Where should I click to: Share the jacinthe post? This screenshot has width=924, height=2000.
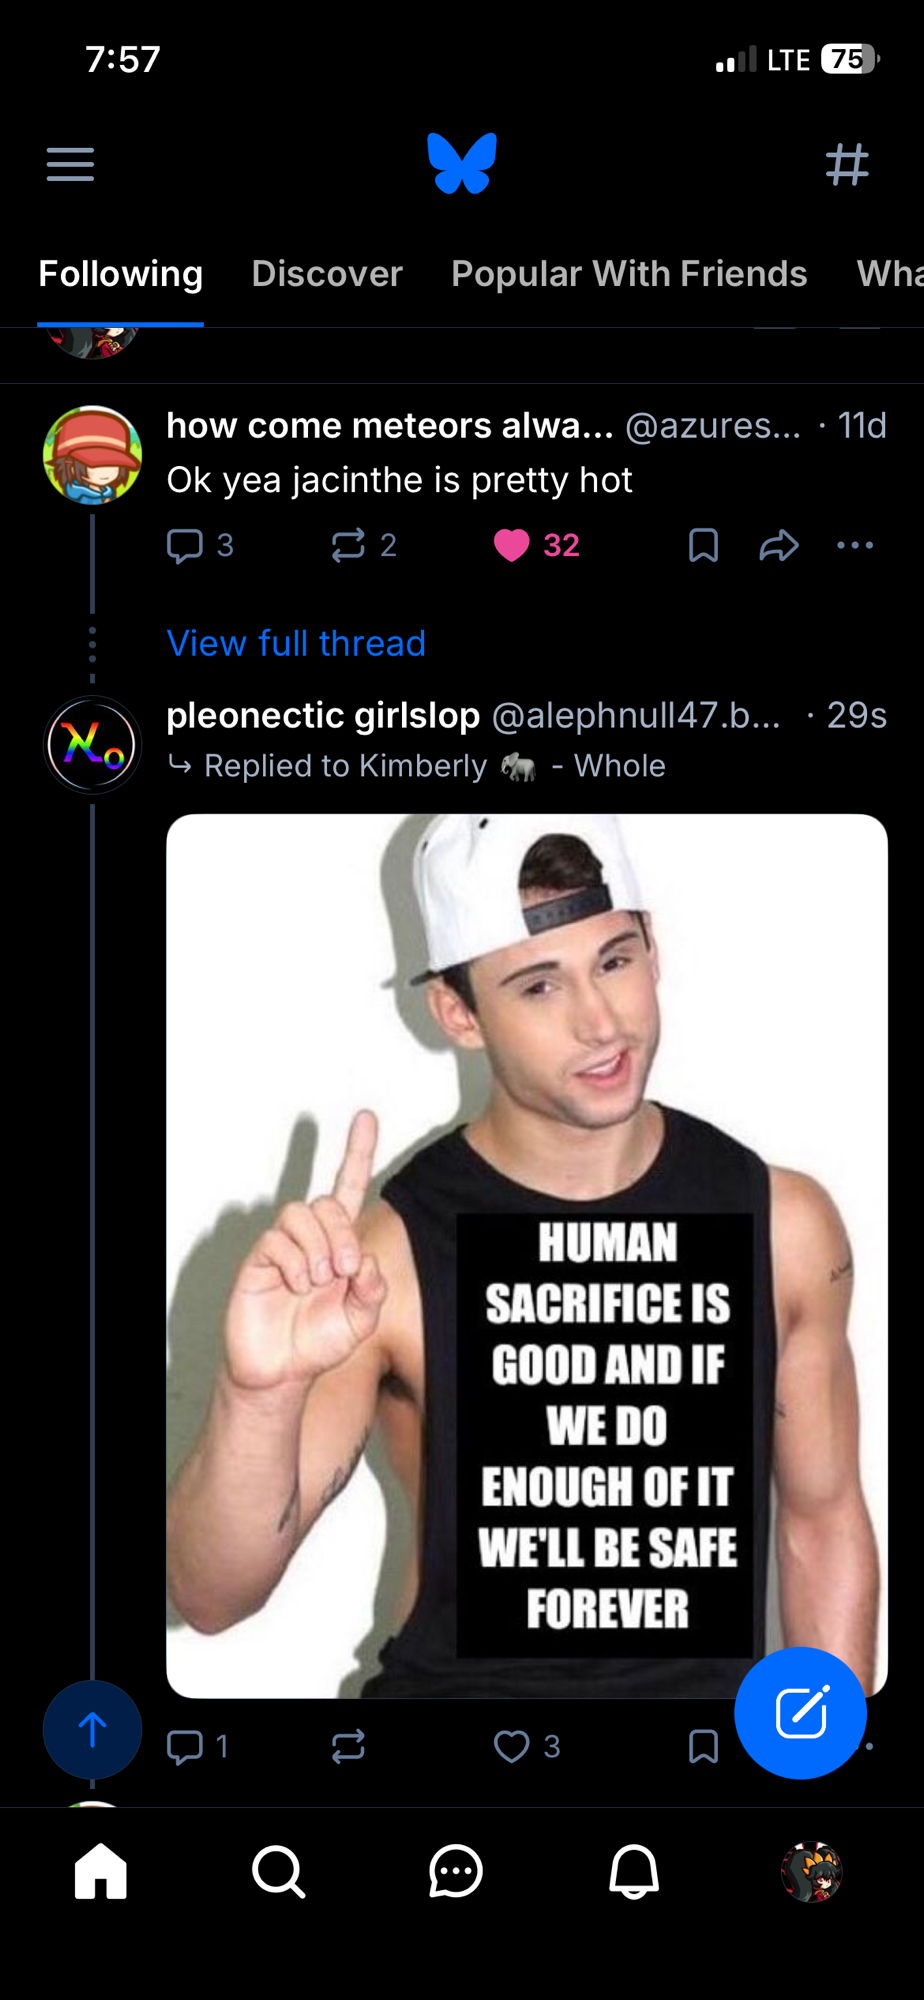[x=779, y=545]
